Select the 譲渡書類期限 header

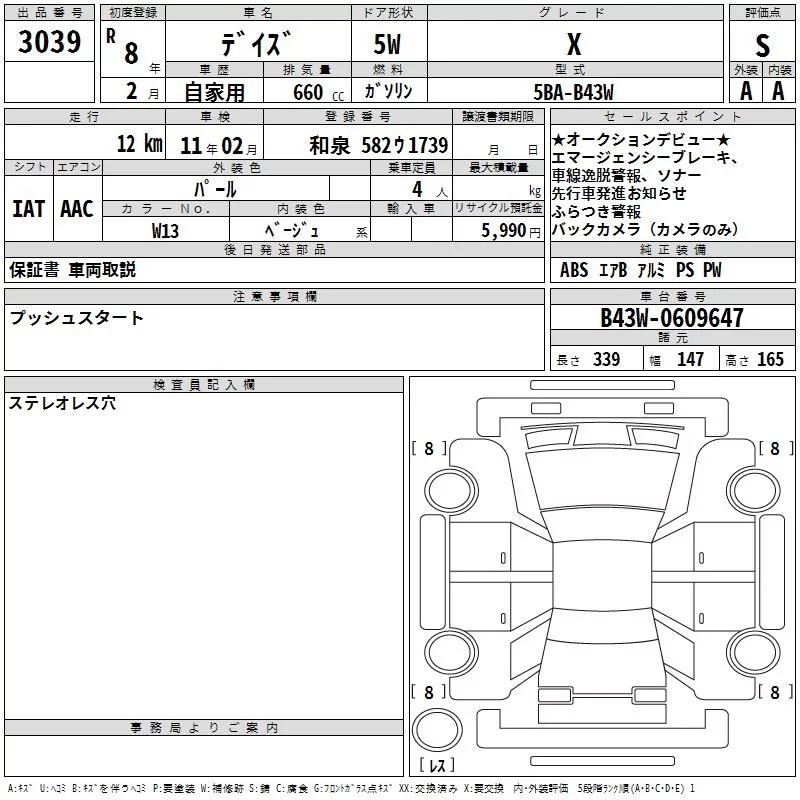pyautogui.click(x=498, y=117)
